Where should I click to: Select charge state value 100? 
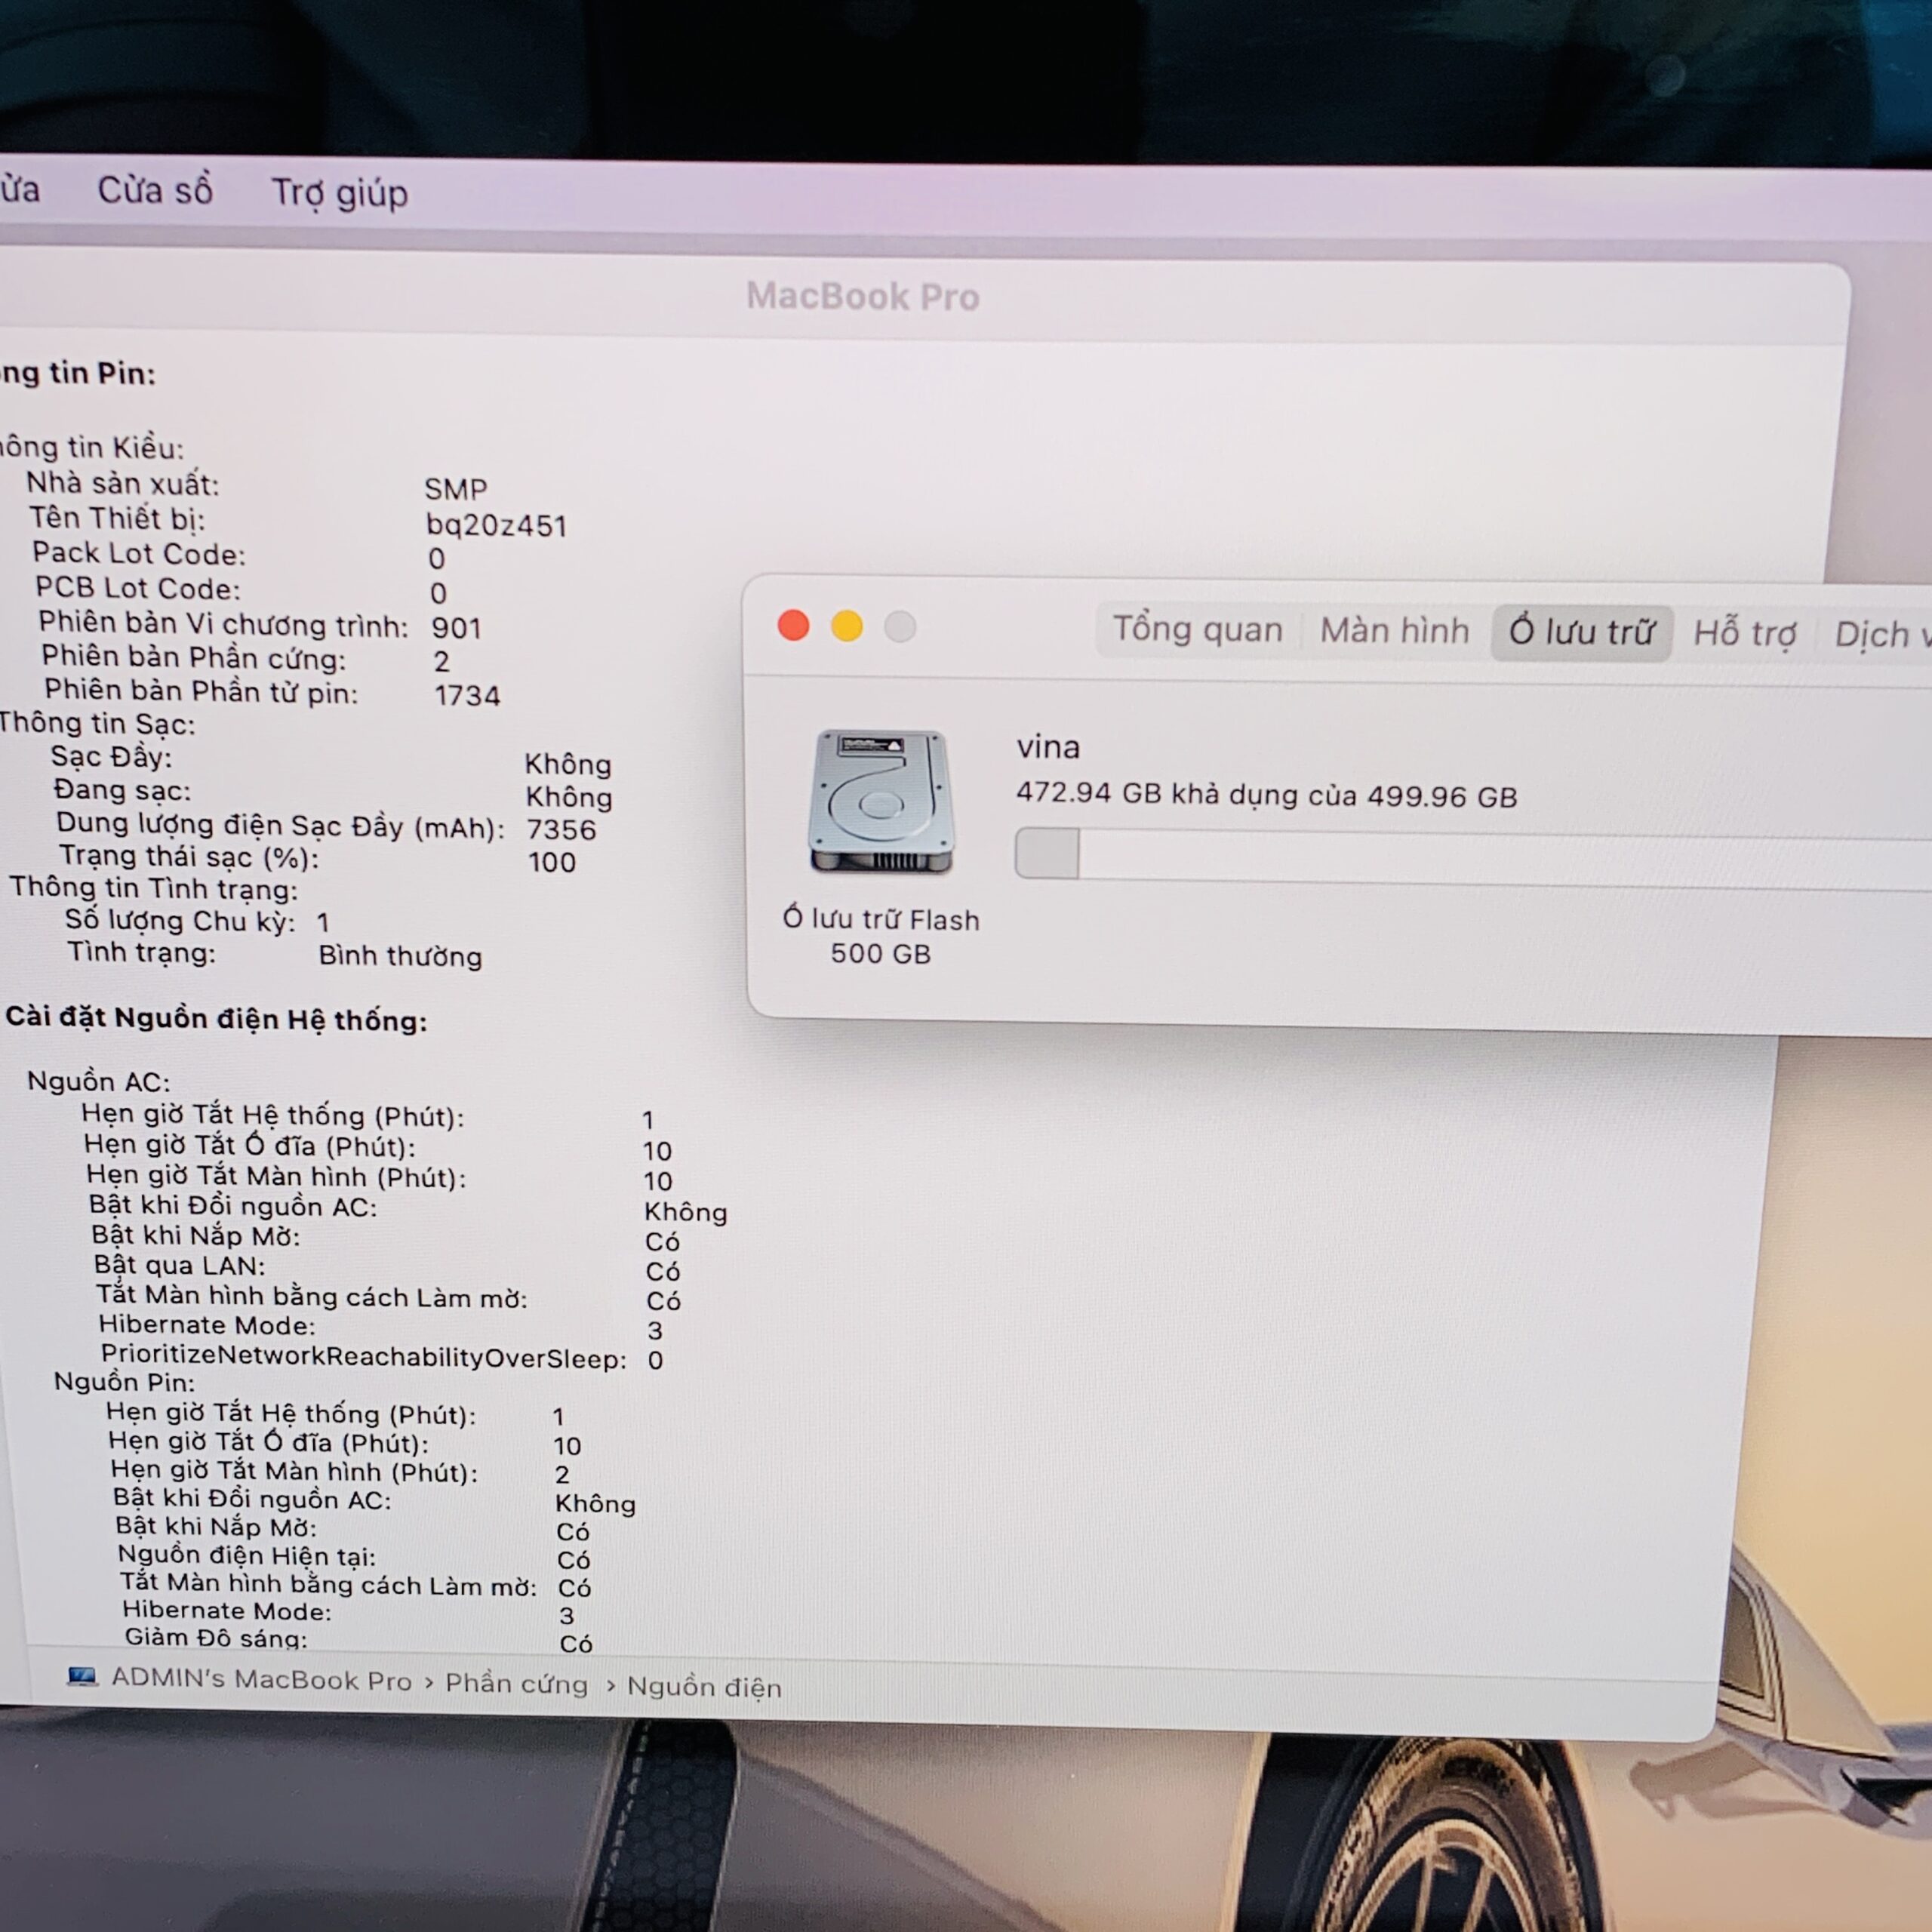tap(552, 862)
